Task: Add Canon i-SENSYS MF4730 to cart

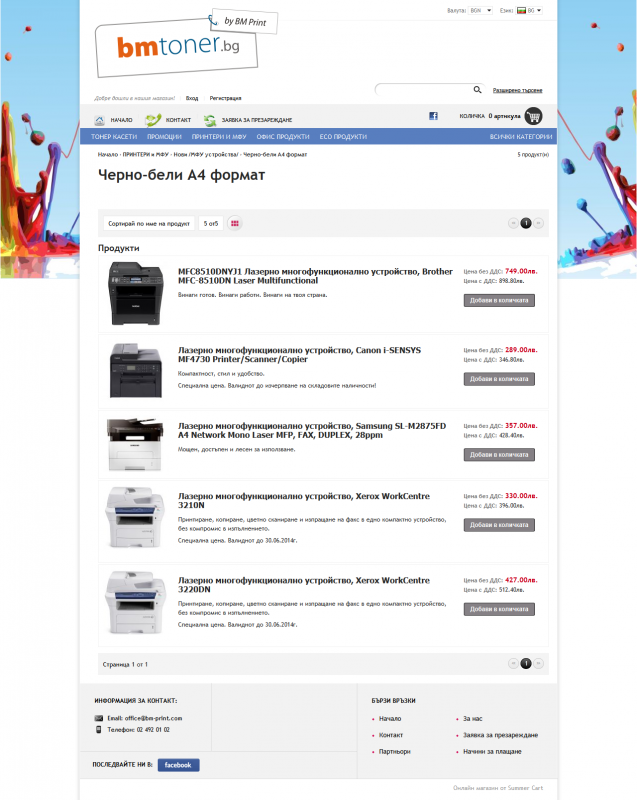Action: coord(499,379)
